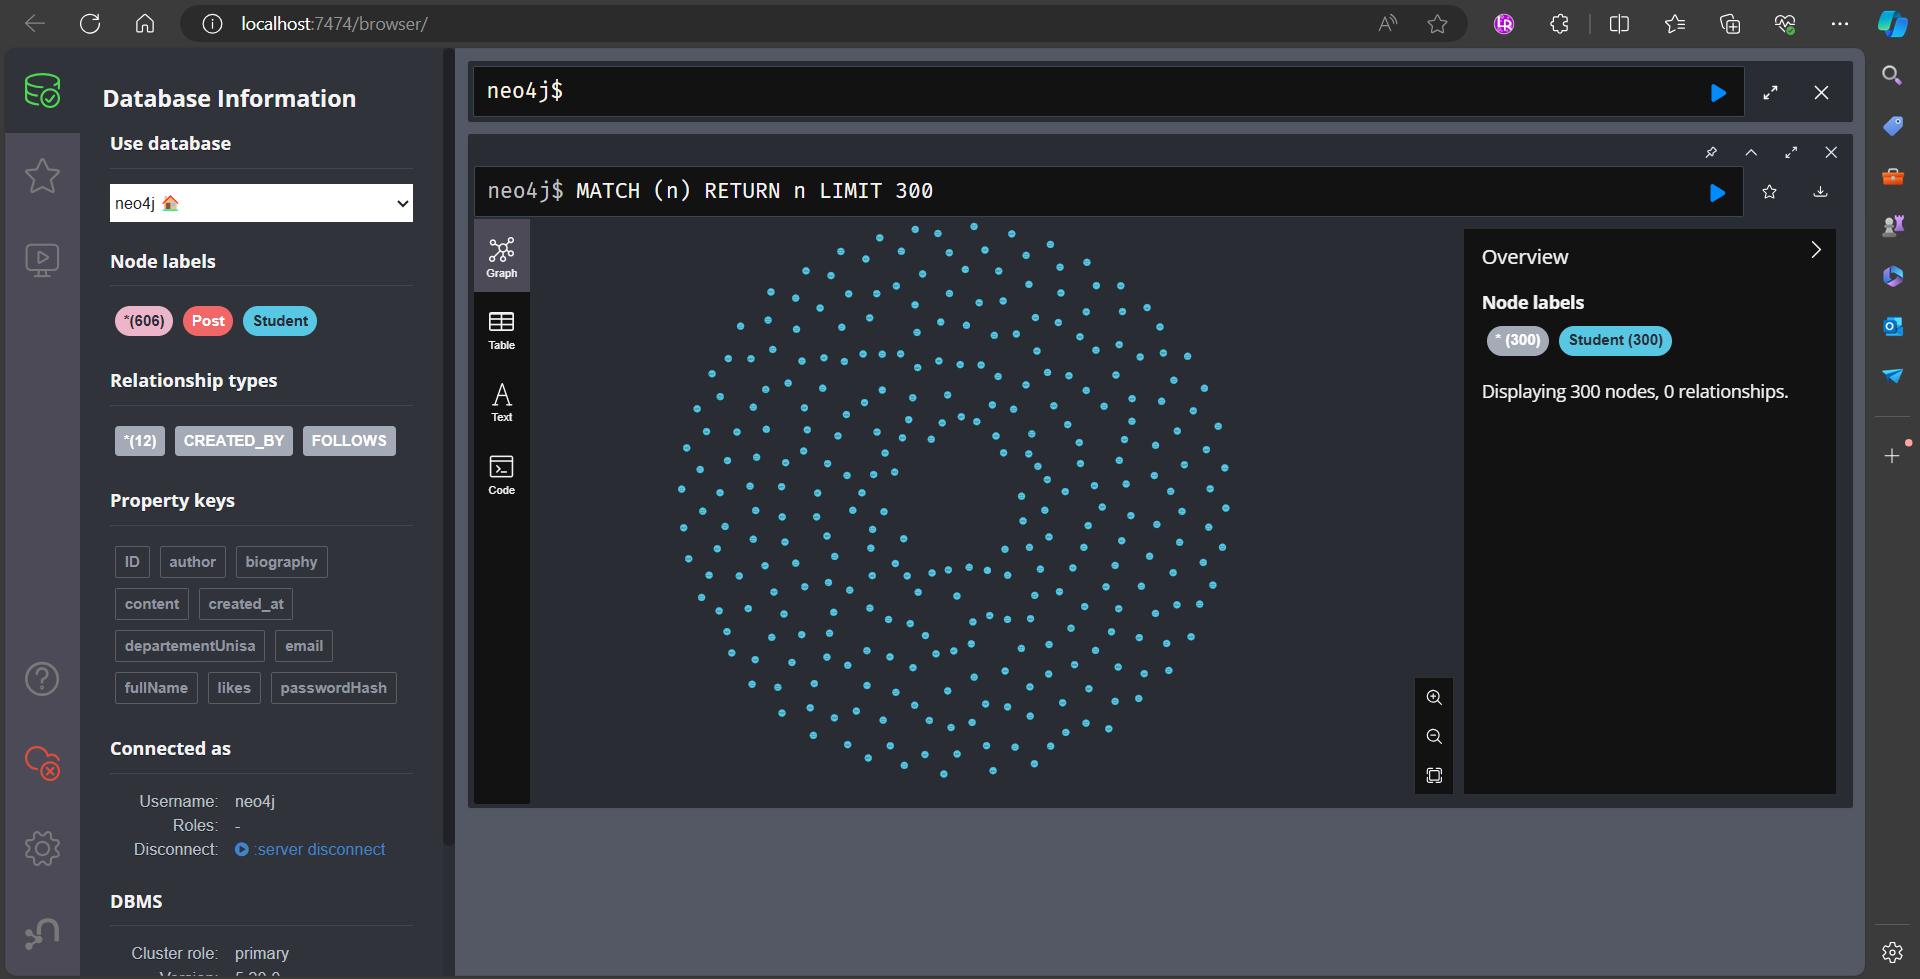
Task: Open Browser Settings gear in the sidebar
Action: [42, 849]
